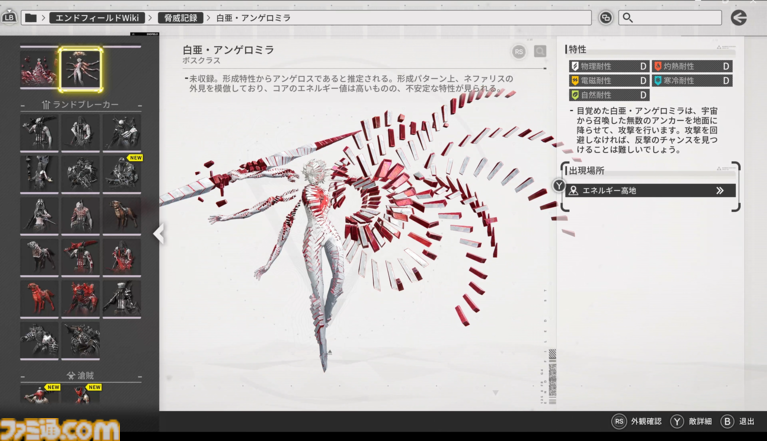Click the folder icon in the breadcrumb bar
767x441 pixels.
point(31,18)
